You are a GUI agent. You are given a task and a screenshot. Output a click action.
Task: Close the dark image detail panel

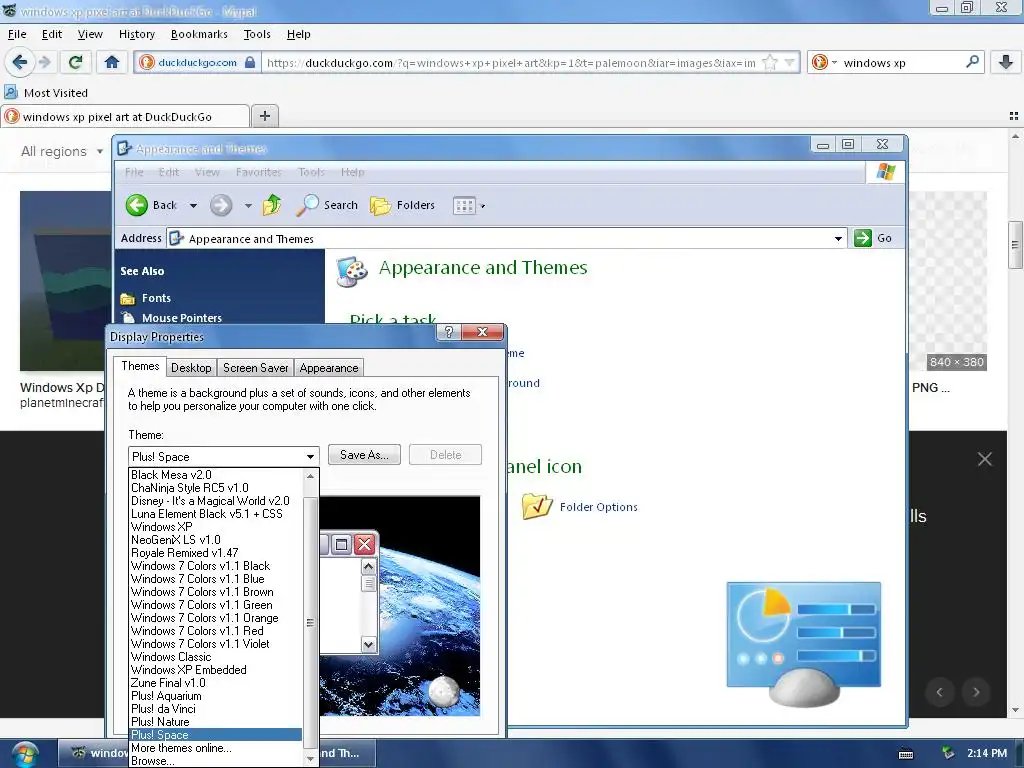click(984, 459)
